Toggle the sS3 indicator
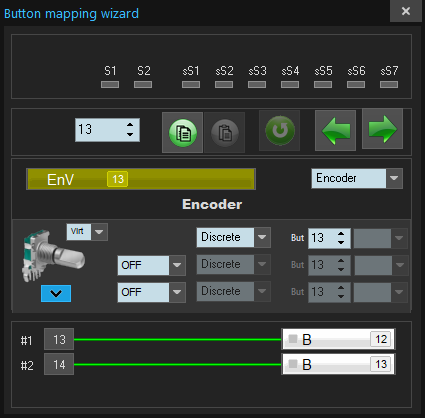 [x=257, y=85]
